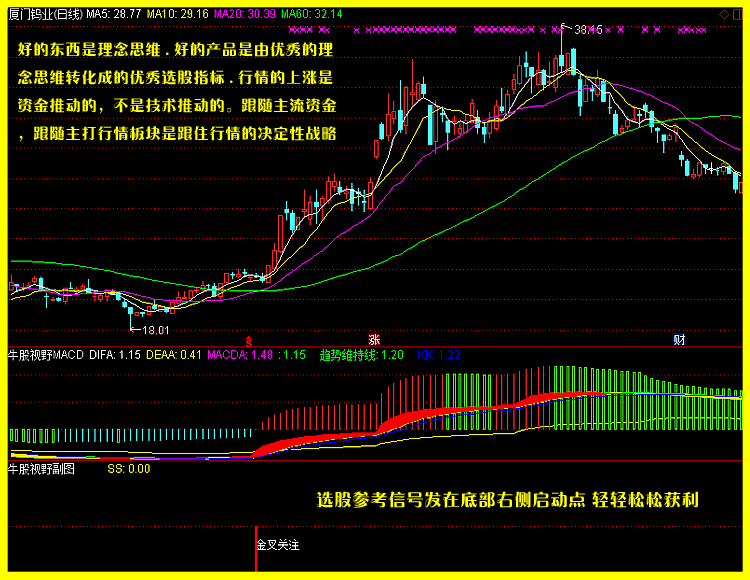Screen dimensions: 750x580
Task: Click the 趋势维持线: 1.20 label
Action: (x=361, y=354)
